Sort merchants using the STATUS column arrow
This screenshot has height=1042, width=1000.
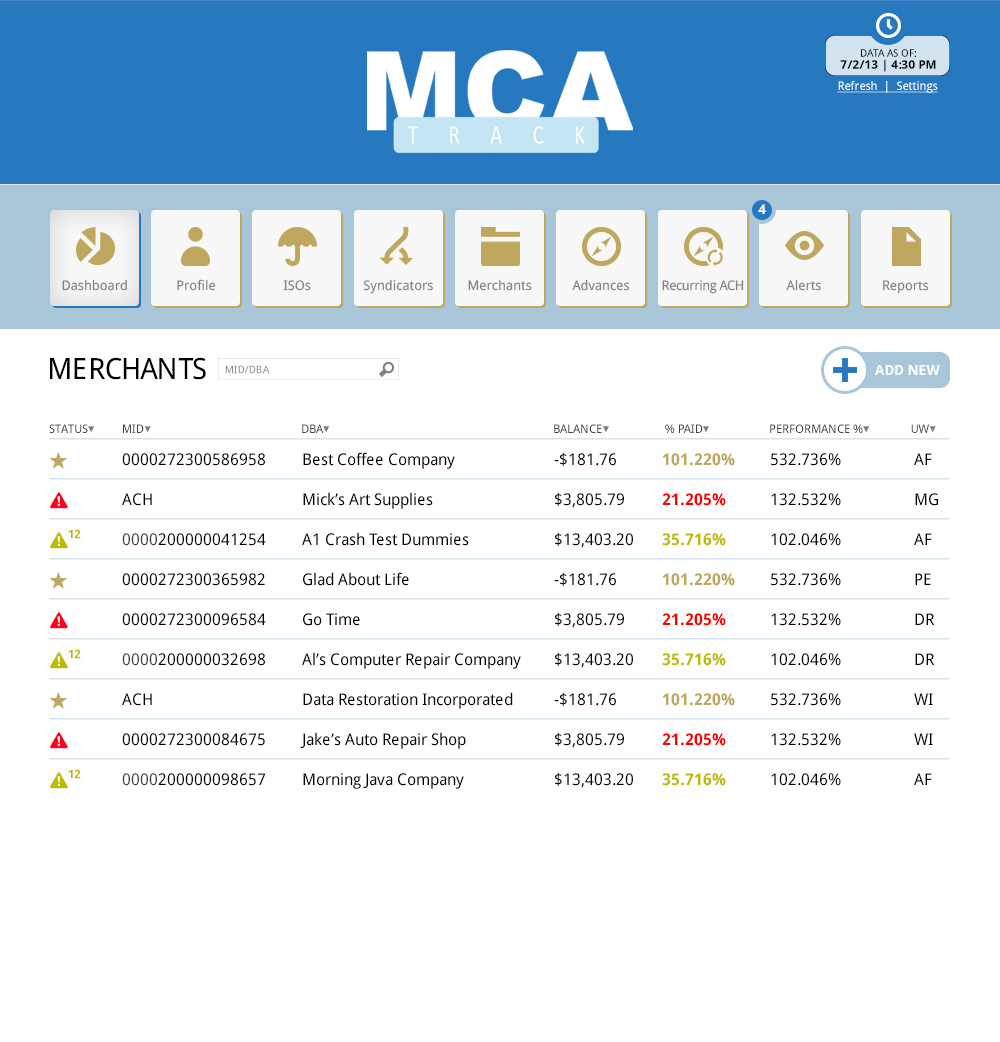click(x=93, y=428)
